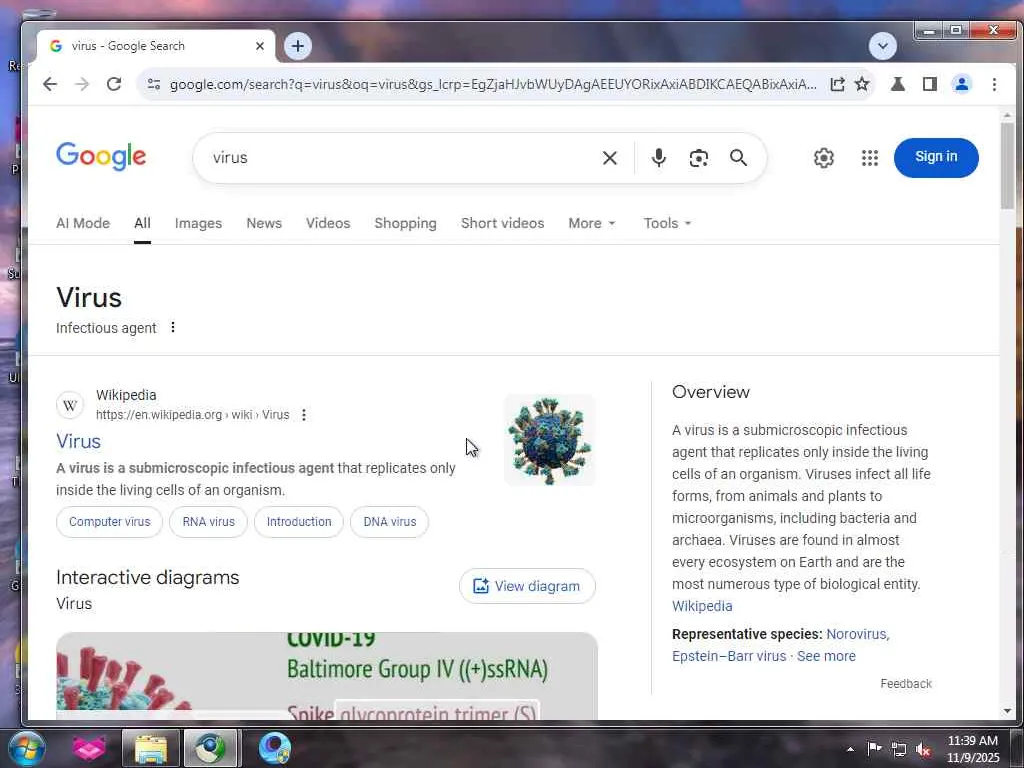
Task: Open the taskbar clock showing 11:39 AM
Action: click(x=973, y=749)
